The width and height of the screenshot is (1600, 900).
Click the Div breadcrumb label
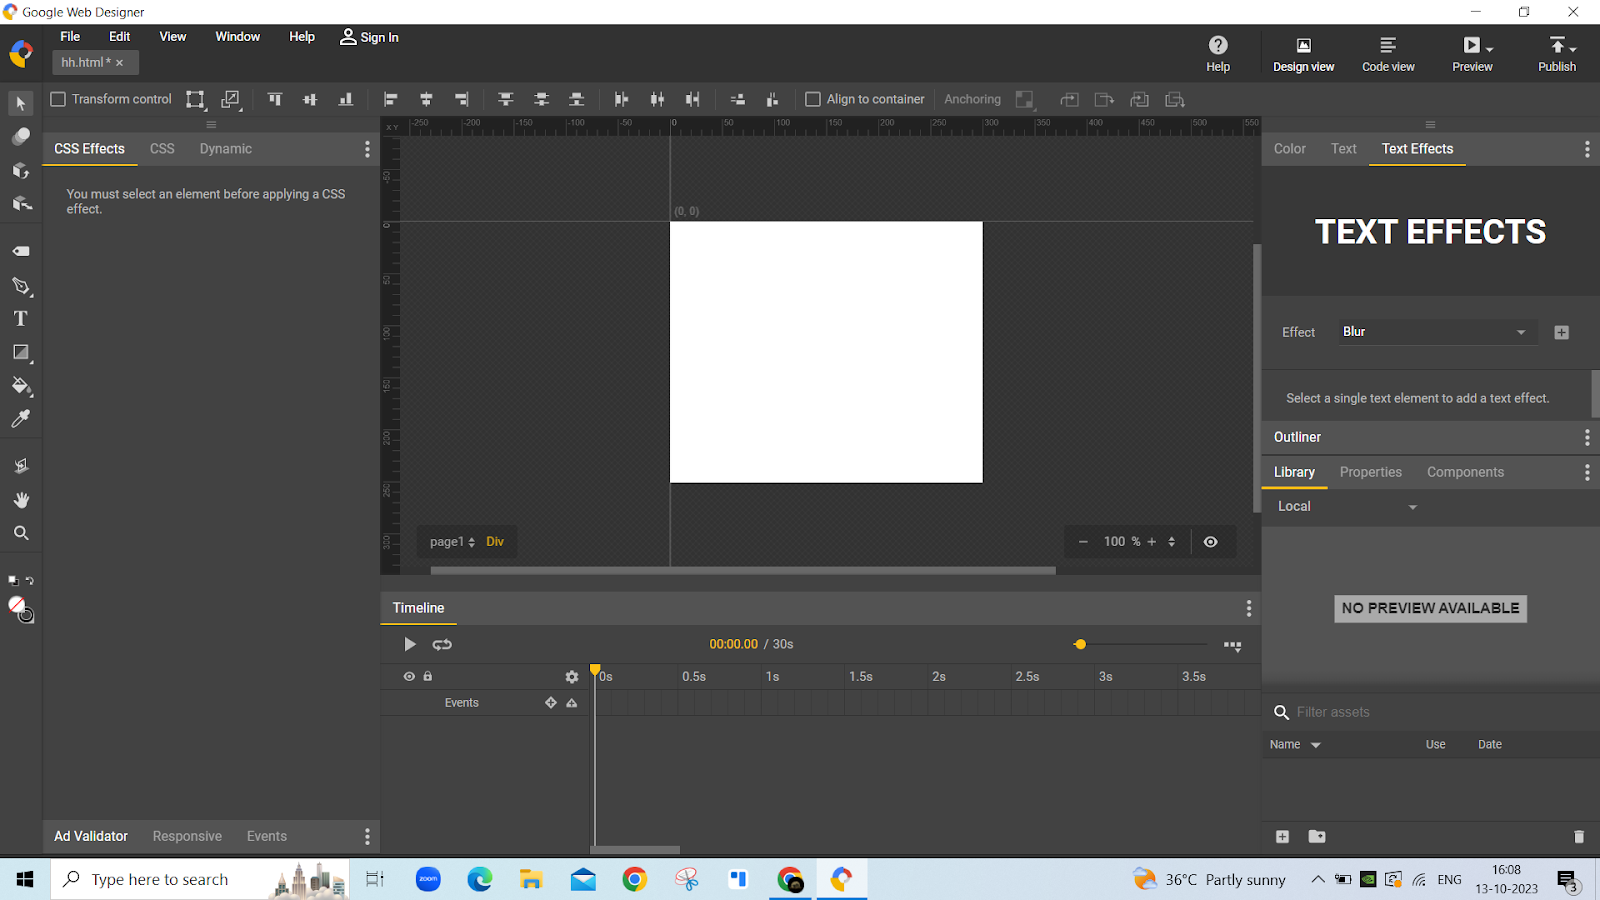pos(495,542)
